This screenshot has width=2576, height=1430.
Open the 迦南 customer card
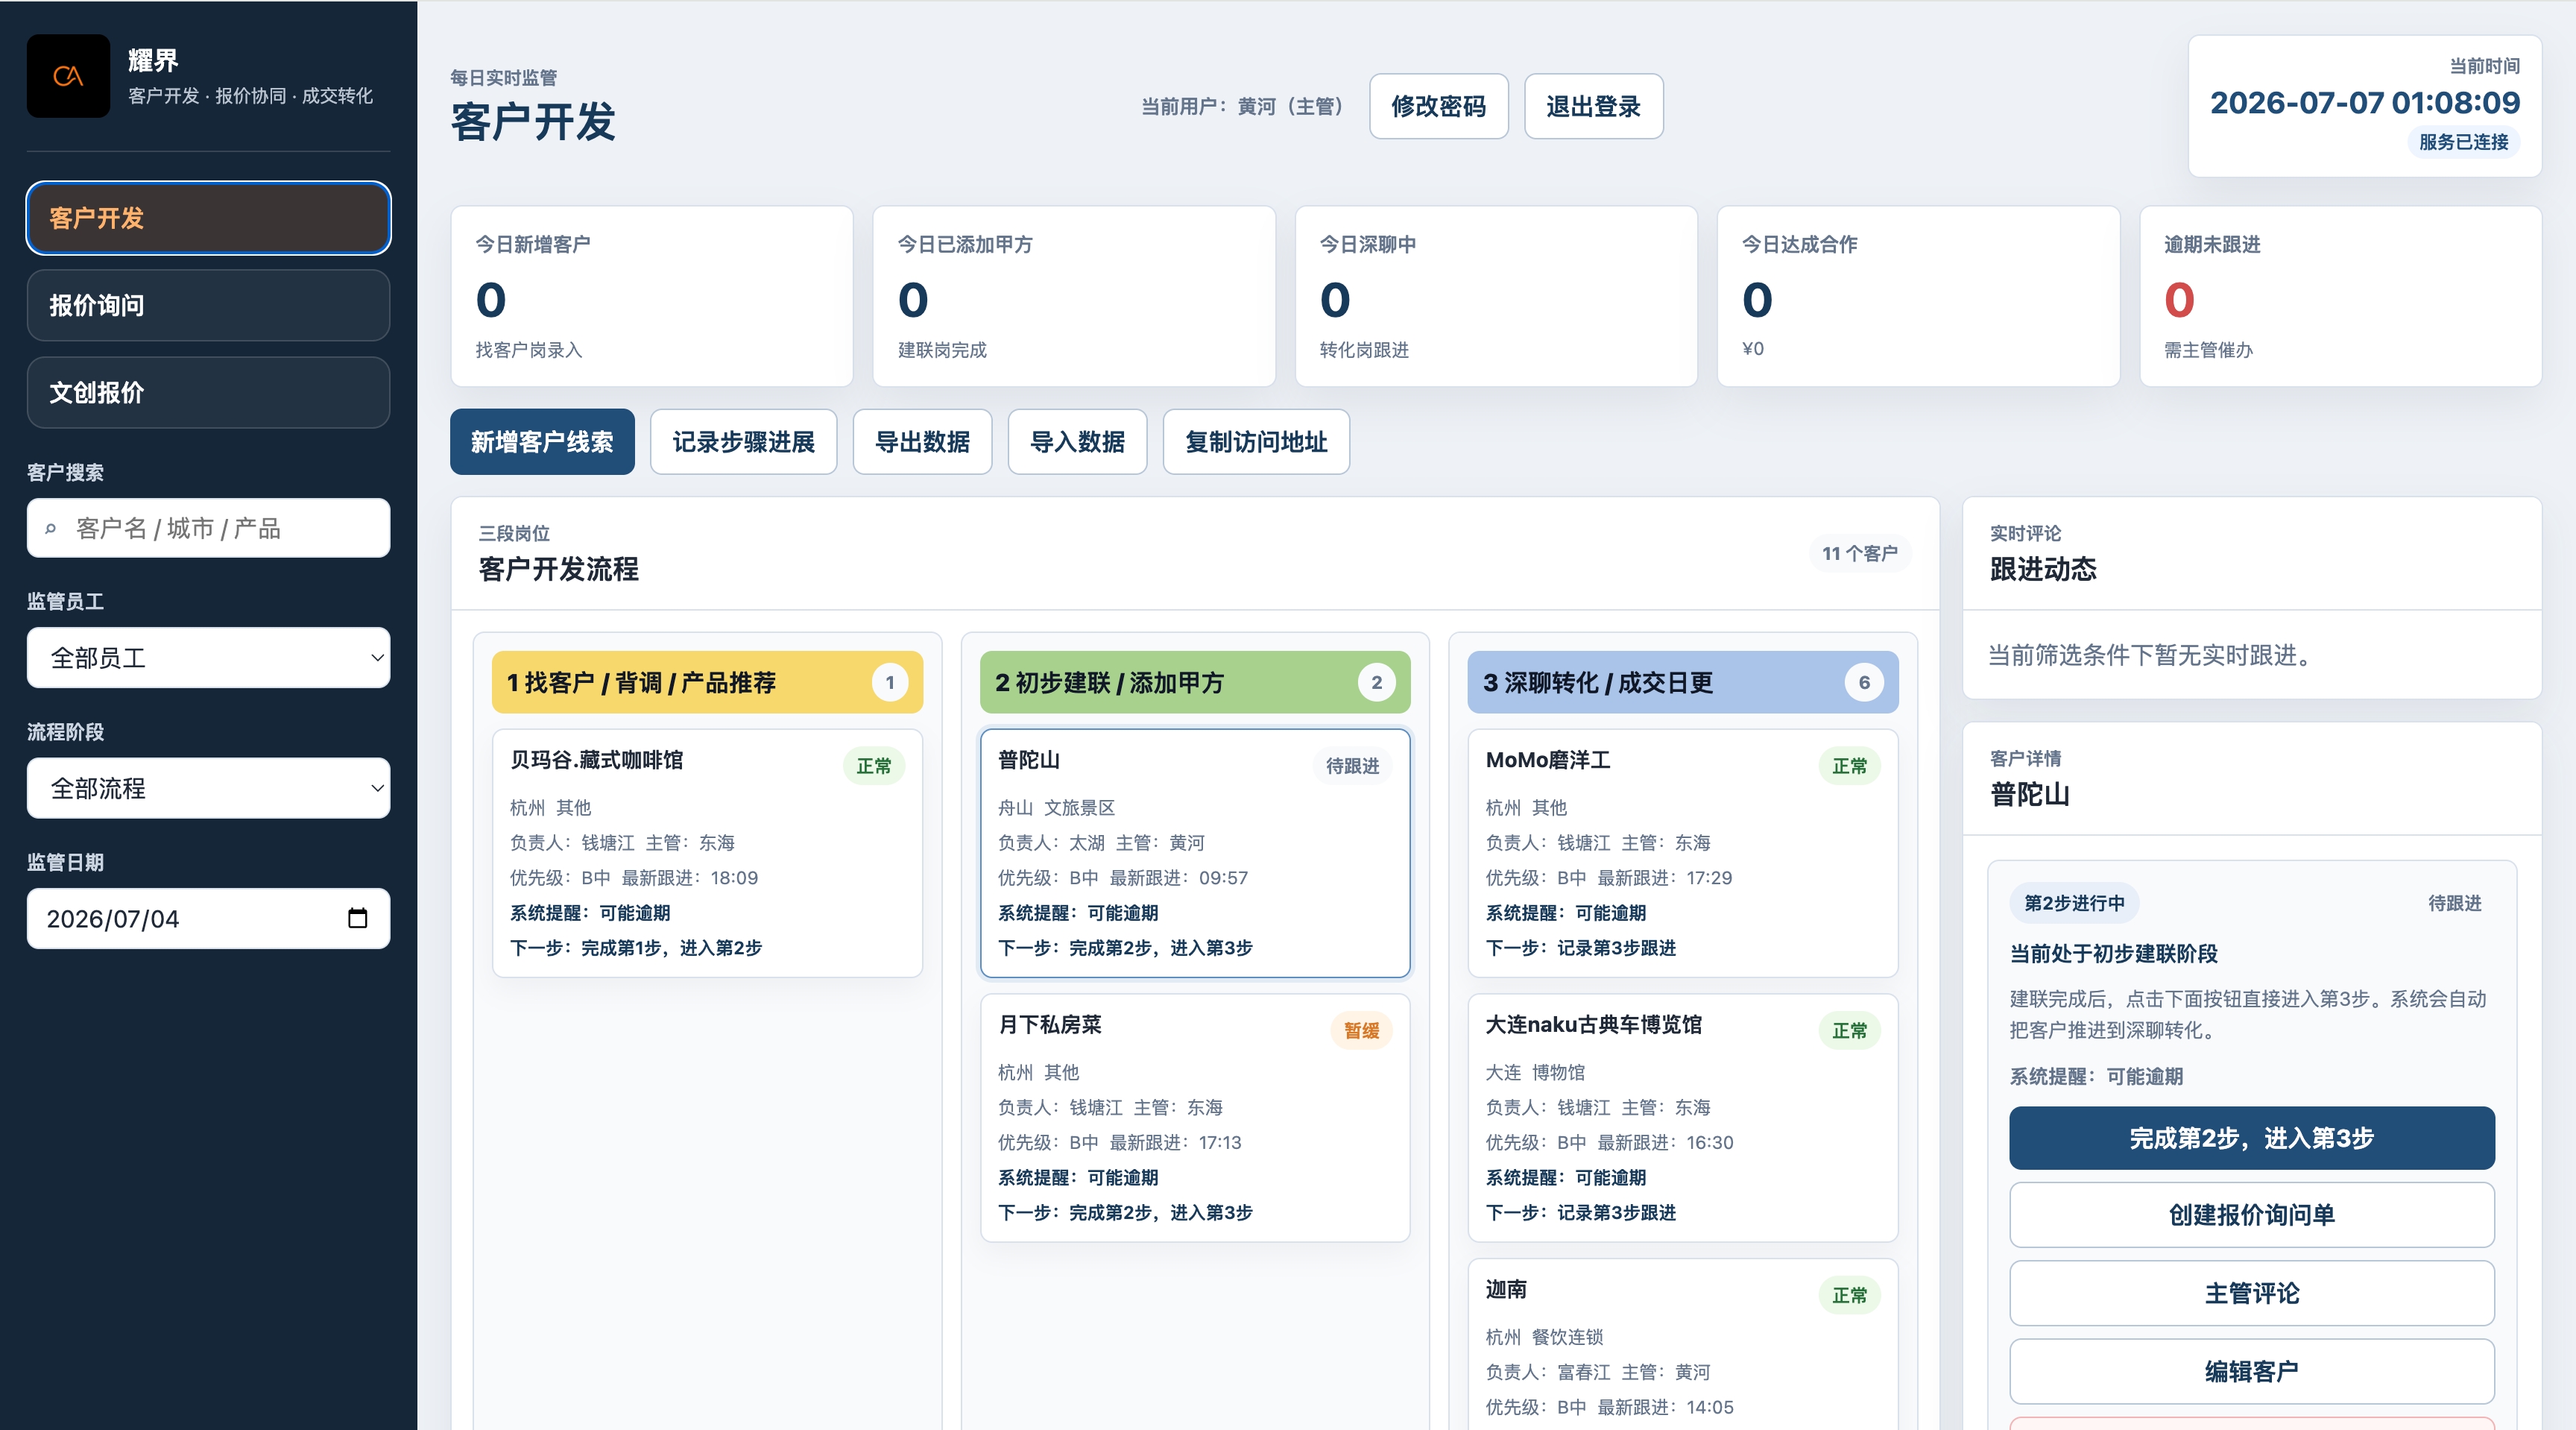pyautogui.click(x=1683, y=1345)
